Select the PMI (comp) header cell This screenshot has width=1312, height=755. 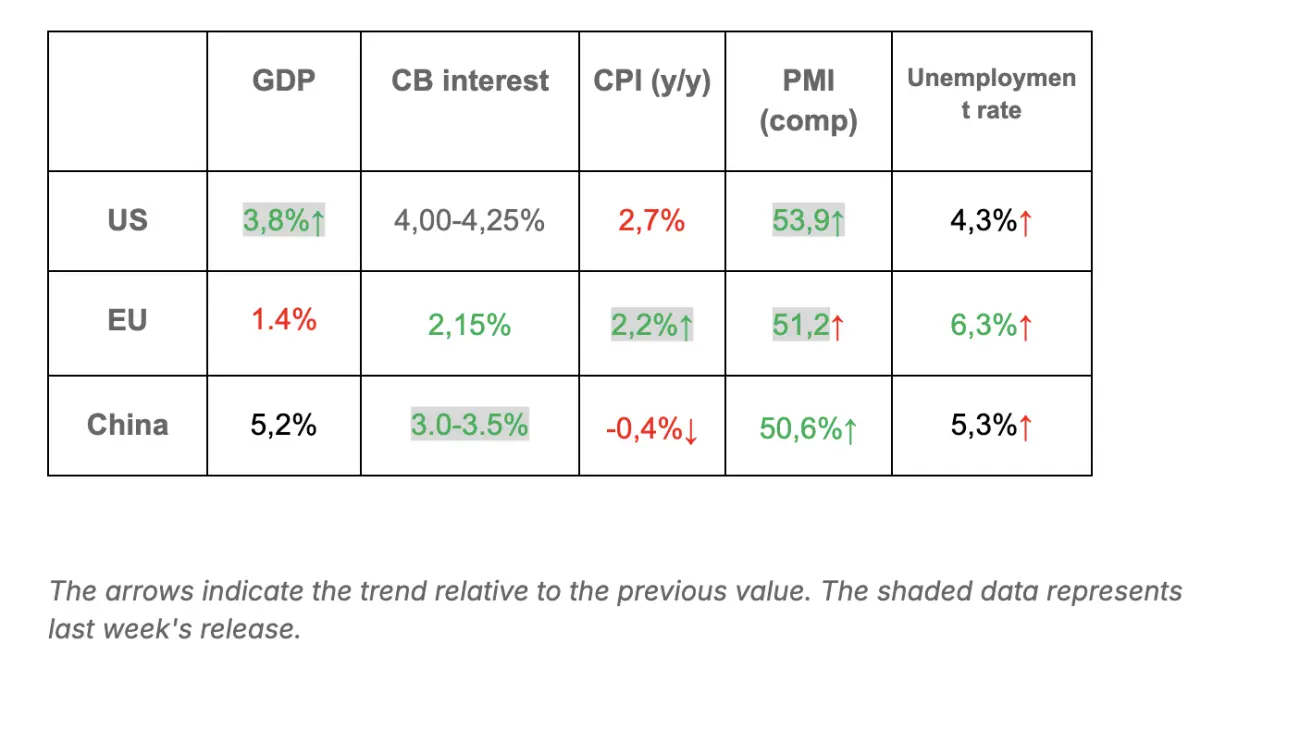(808, 100)
